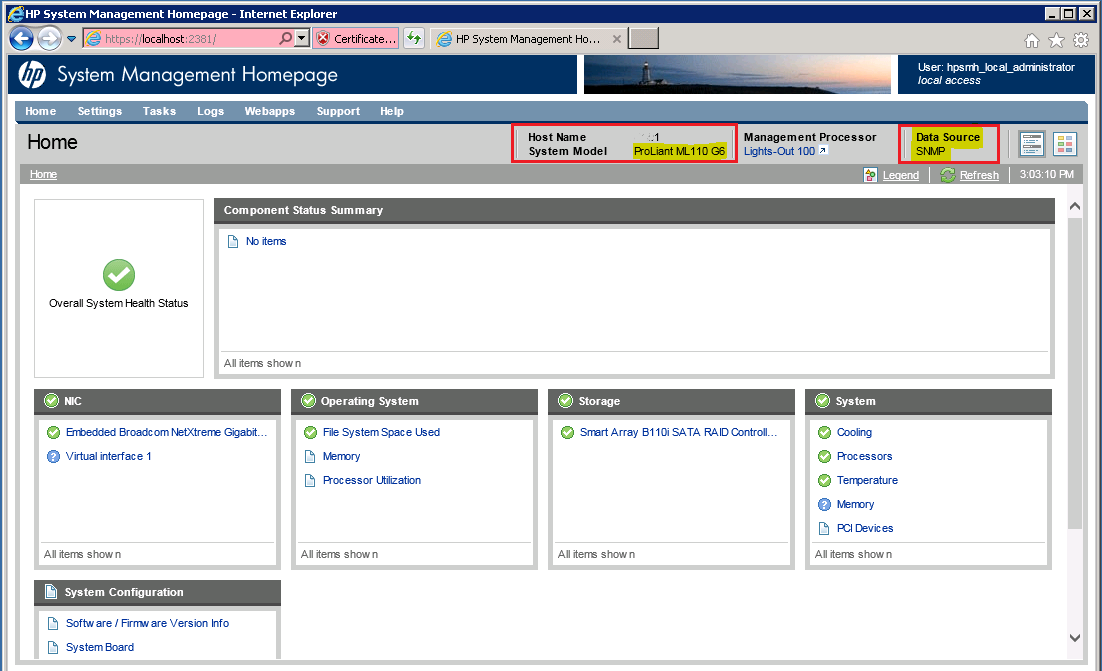Open the Processor Utilization link
This screenshot has width=1102, height=671.
[372, 480]
